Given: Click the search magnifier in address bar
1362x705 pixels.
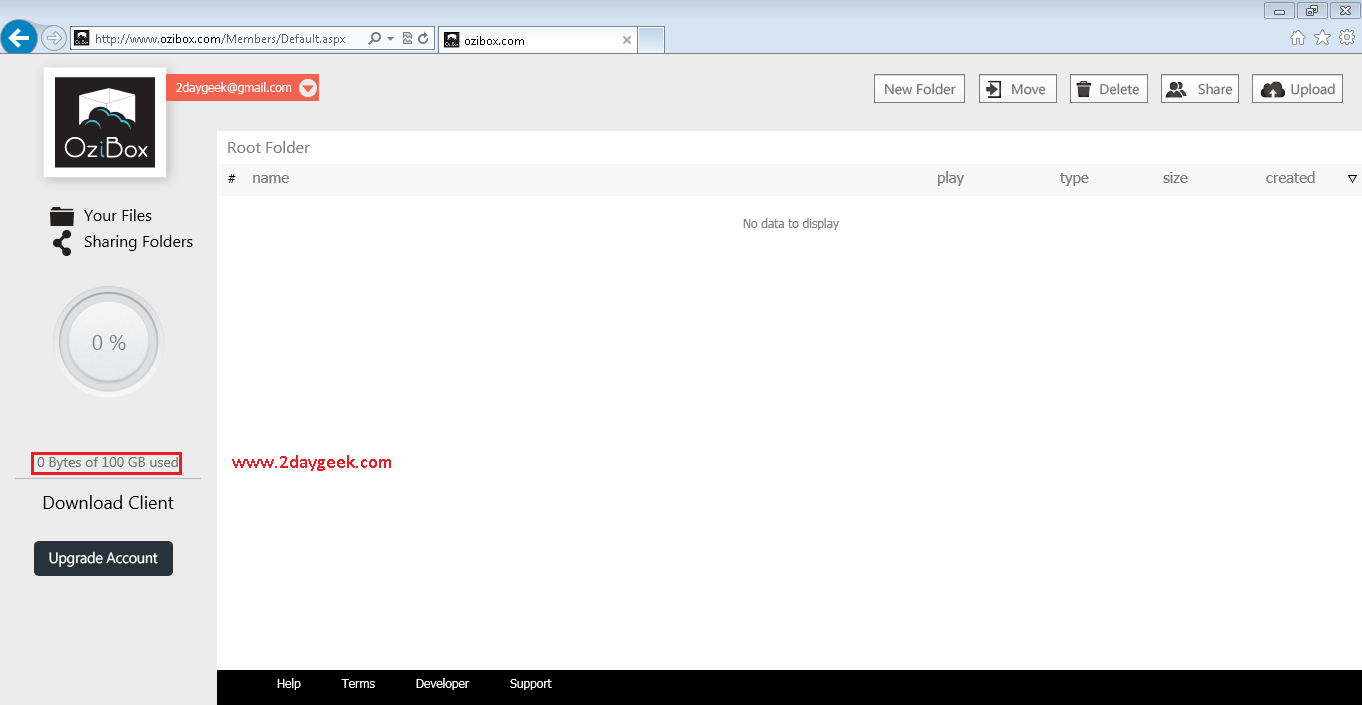Looking at the screenshot, I should (374, 39).
